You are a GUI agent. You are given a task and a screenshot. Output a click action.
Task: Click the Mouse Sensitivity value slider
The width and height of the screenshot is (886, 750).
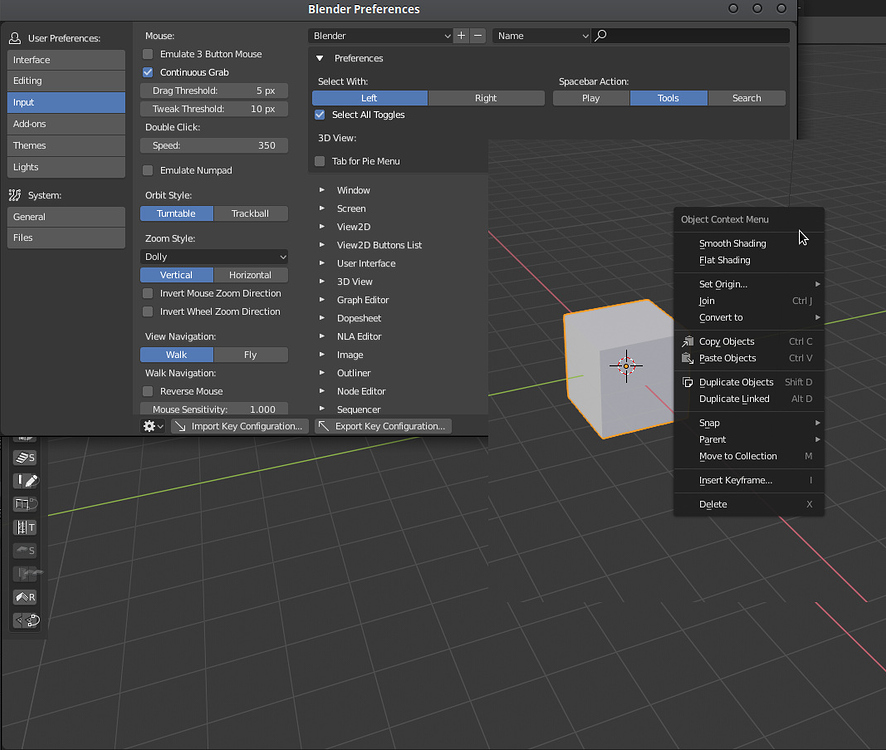point(213,408)
